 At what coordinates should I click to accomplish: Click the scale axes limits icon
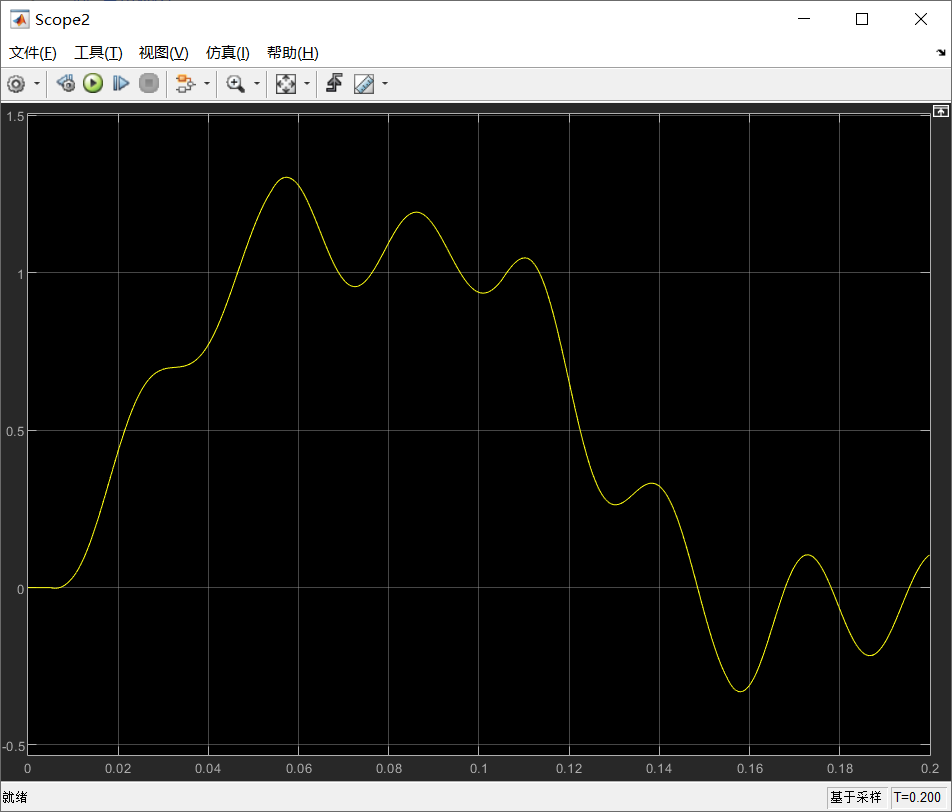coord(286,84)
